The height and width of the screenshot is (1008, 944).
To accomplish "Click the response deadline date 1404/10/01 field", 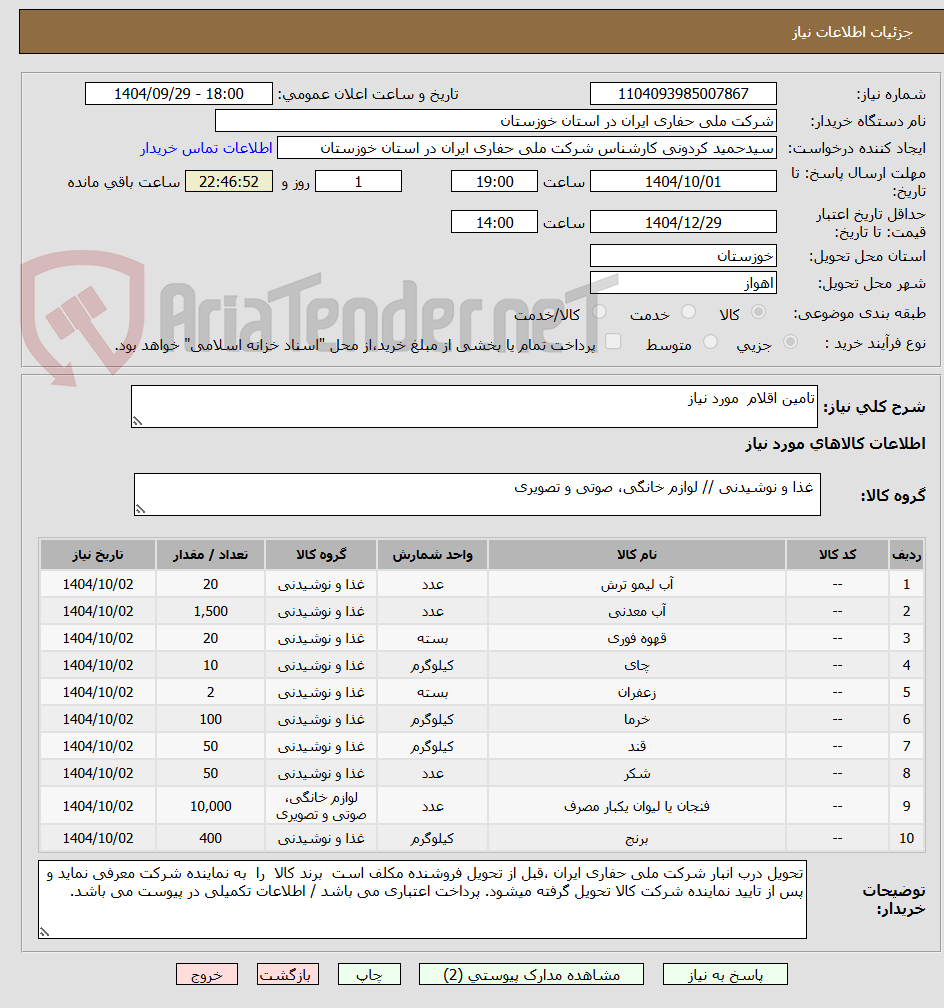I will pos(683,181).
